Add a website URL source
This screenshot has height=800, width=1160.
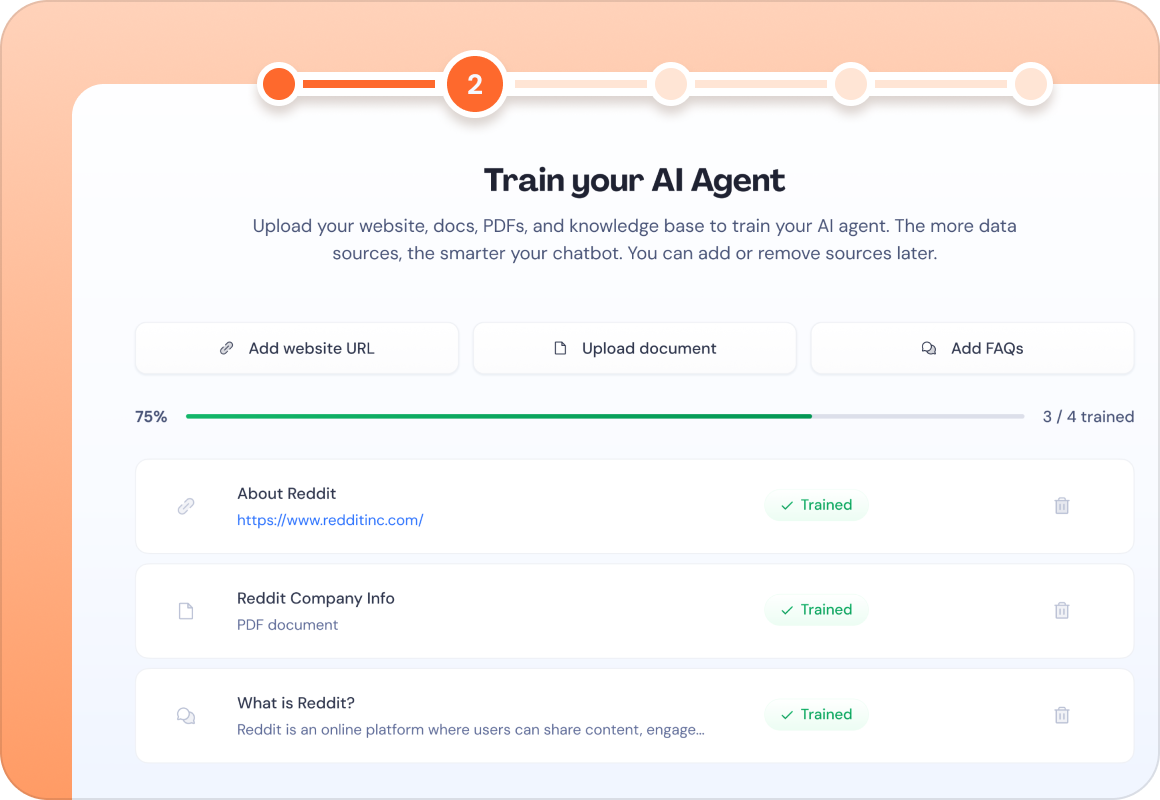click(x=297, y=348)
